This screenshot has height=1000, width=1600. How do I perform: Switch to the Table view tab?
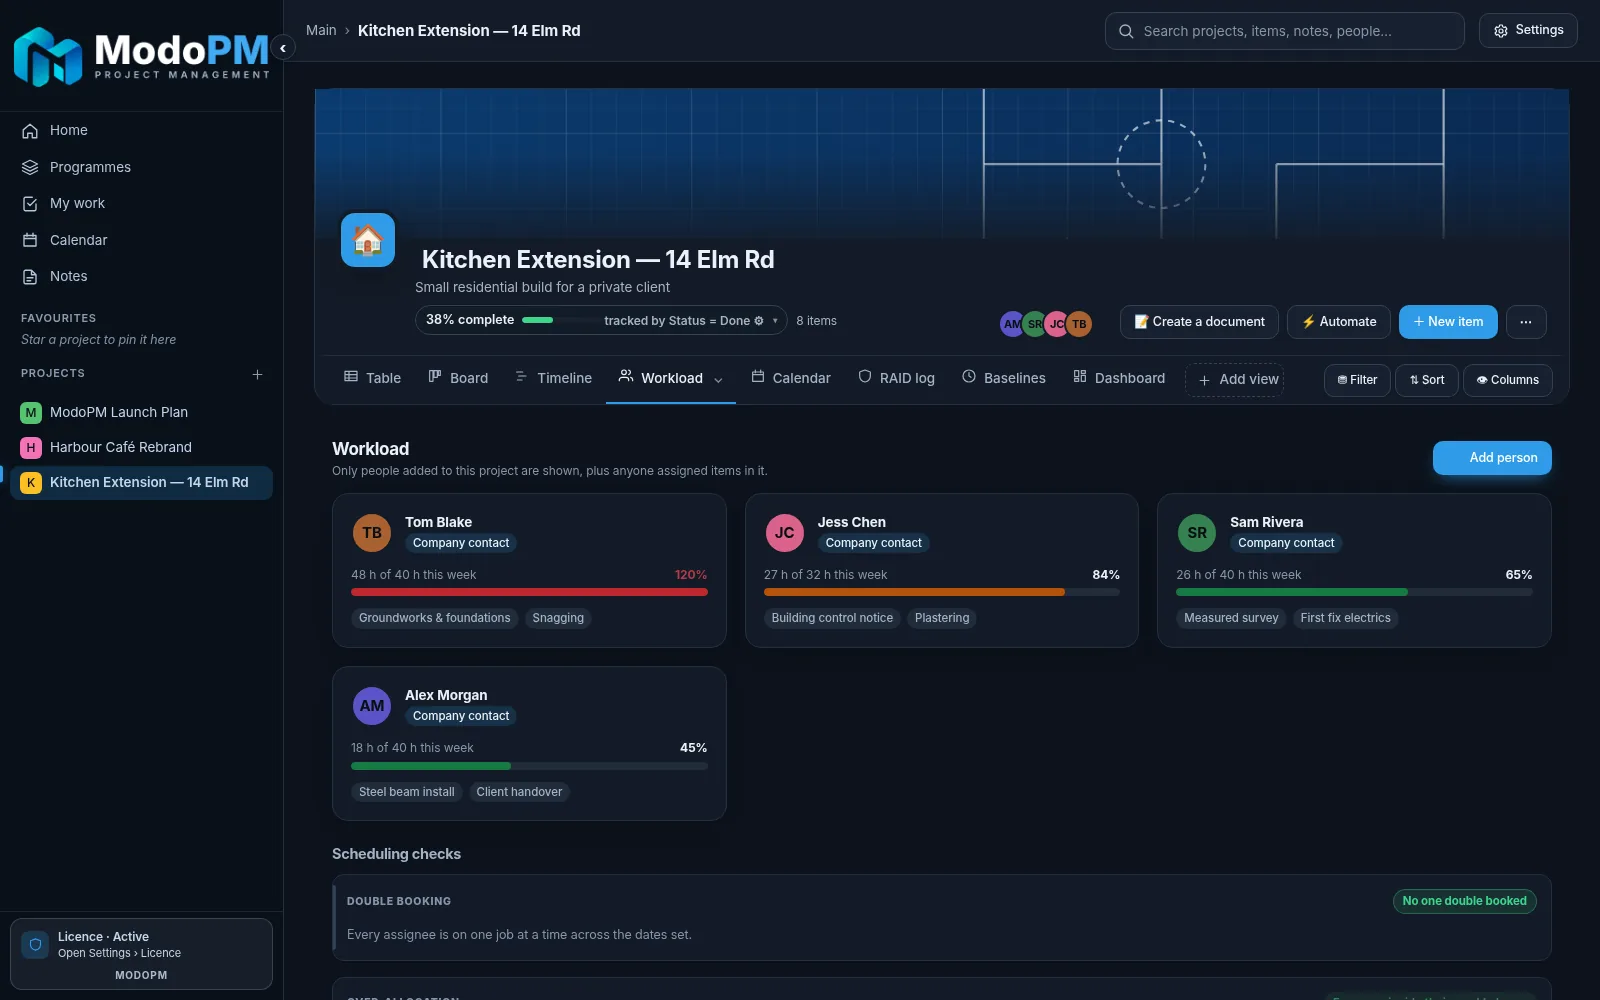coord(372,378)
